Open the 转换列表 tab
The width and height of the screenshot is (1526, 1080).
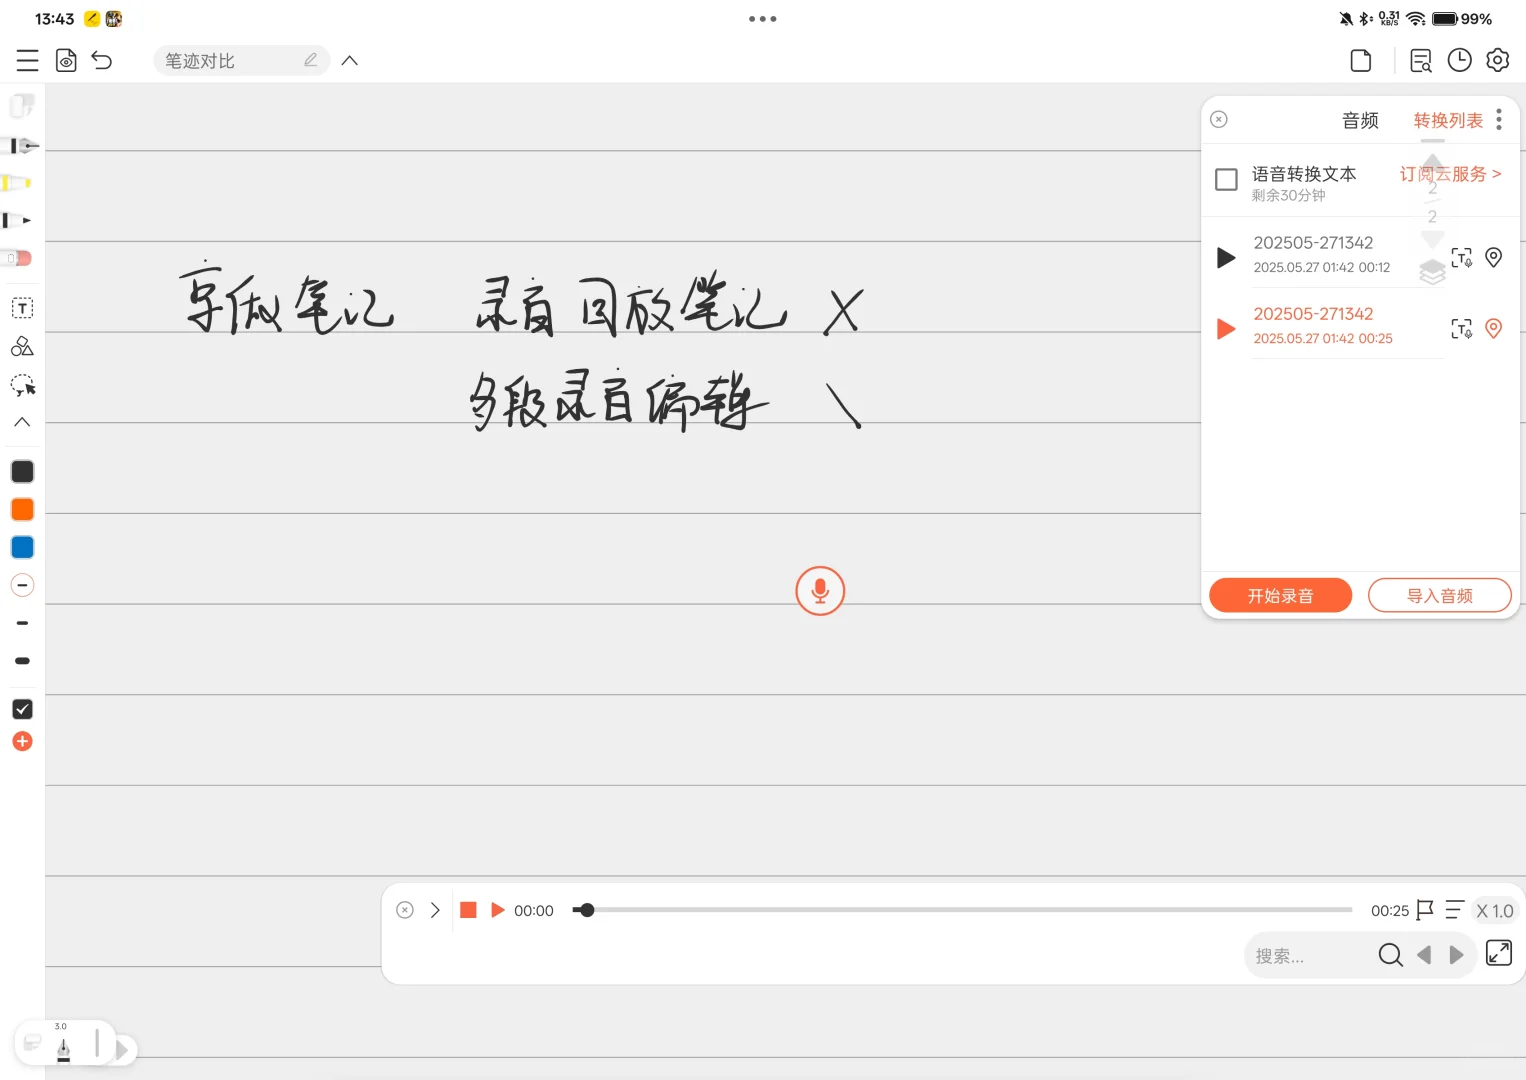click(1447, 119)
